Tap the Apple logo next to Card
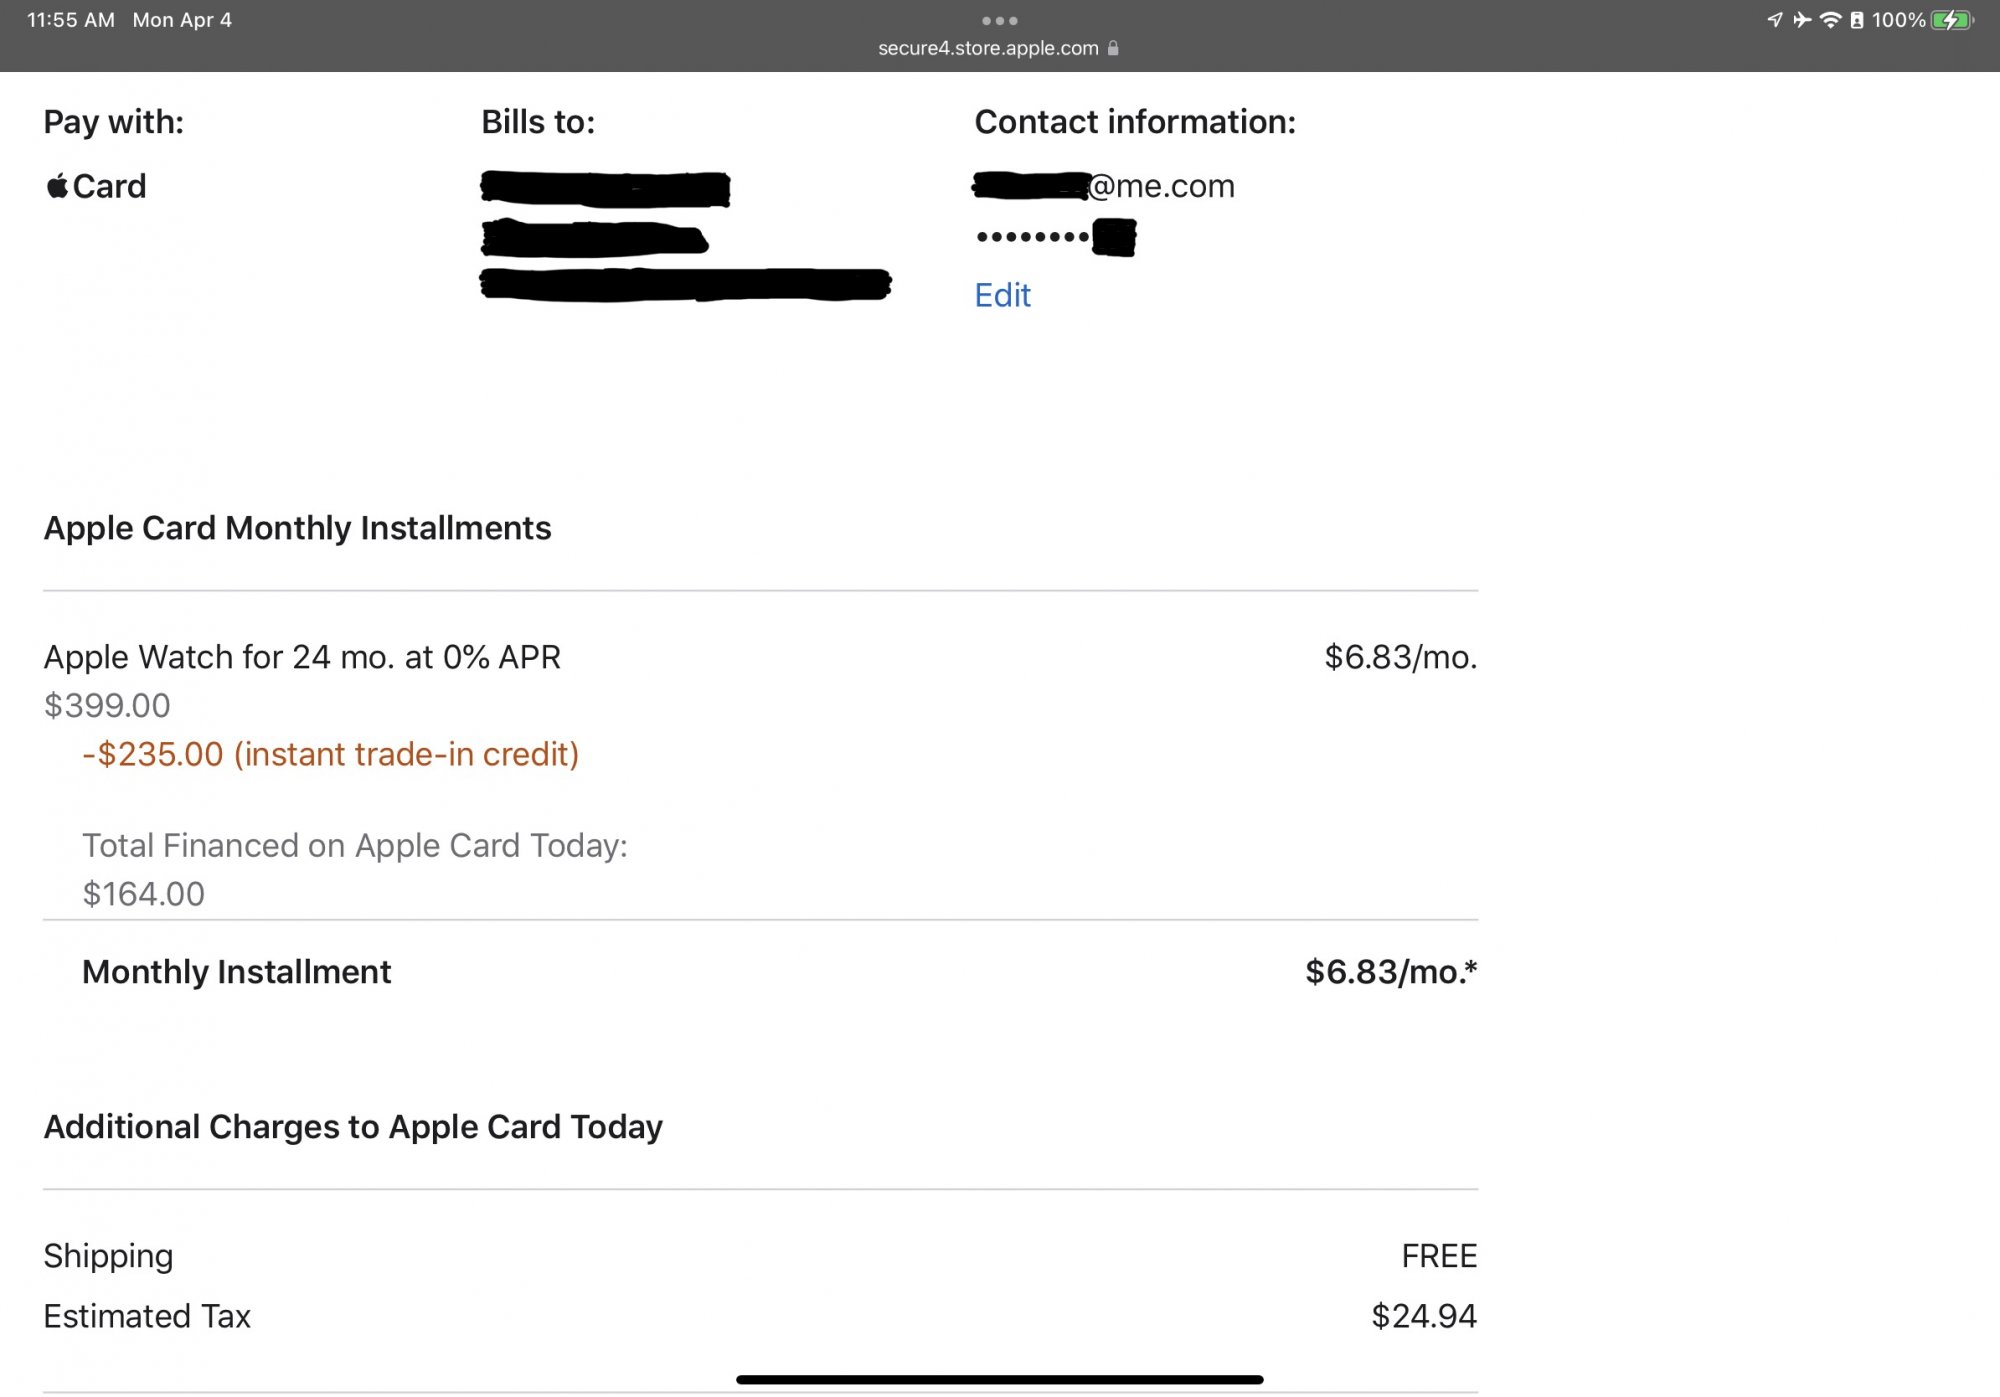2000x1397 pixels. click(x=57, y=186)
